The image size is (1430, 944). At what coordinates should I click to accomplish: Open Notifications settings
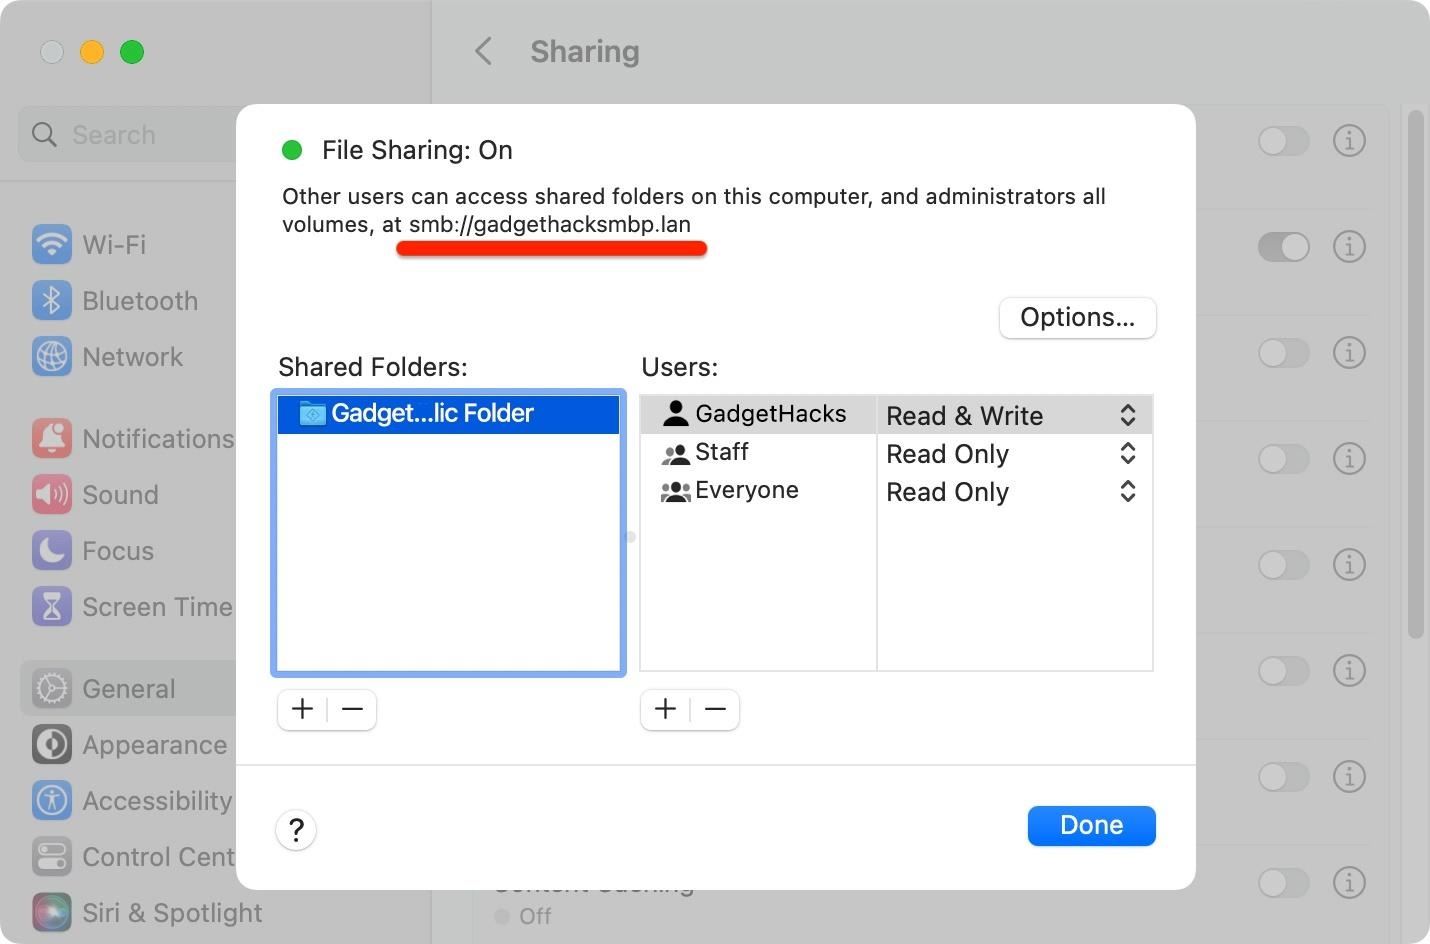pyautogui.click(x=157, y=438)
